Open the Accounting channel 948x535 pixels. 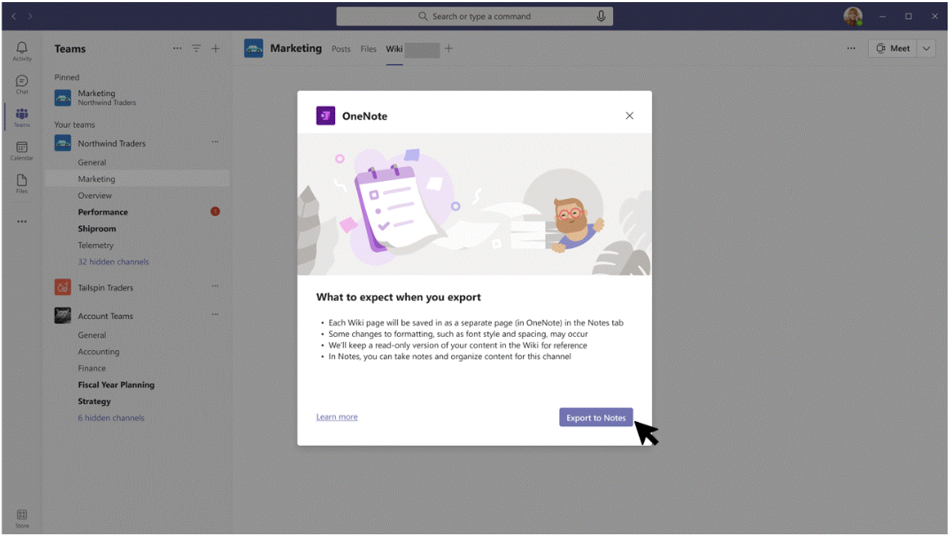[99, 352]
